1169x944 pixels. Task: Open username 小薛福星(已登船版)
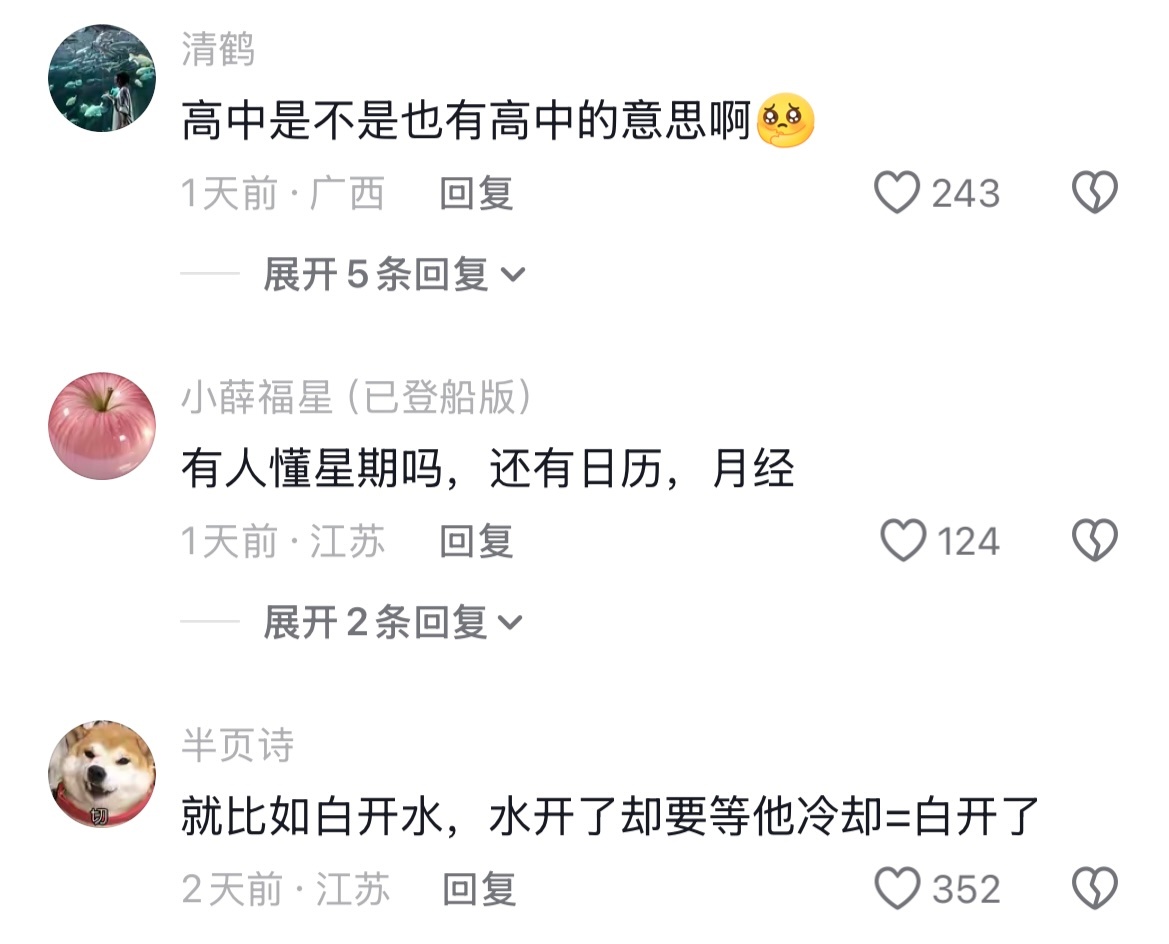[356, 397]
